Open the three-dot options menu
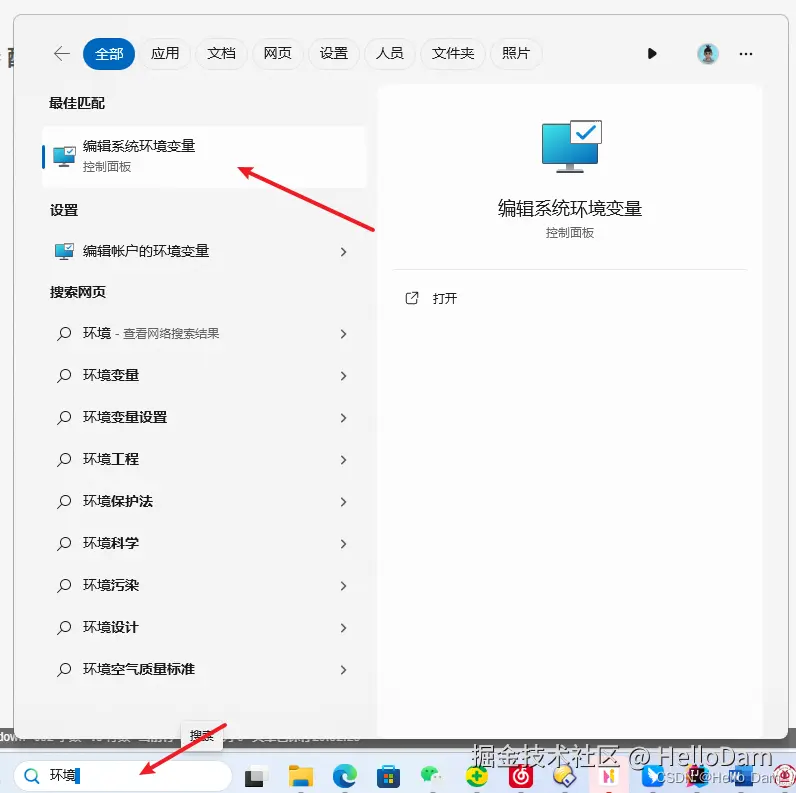Viewport: 796px width, 793px height. 746,53
